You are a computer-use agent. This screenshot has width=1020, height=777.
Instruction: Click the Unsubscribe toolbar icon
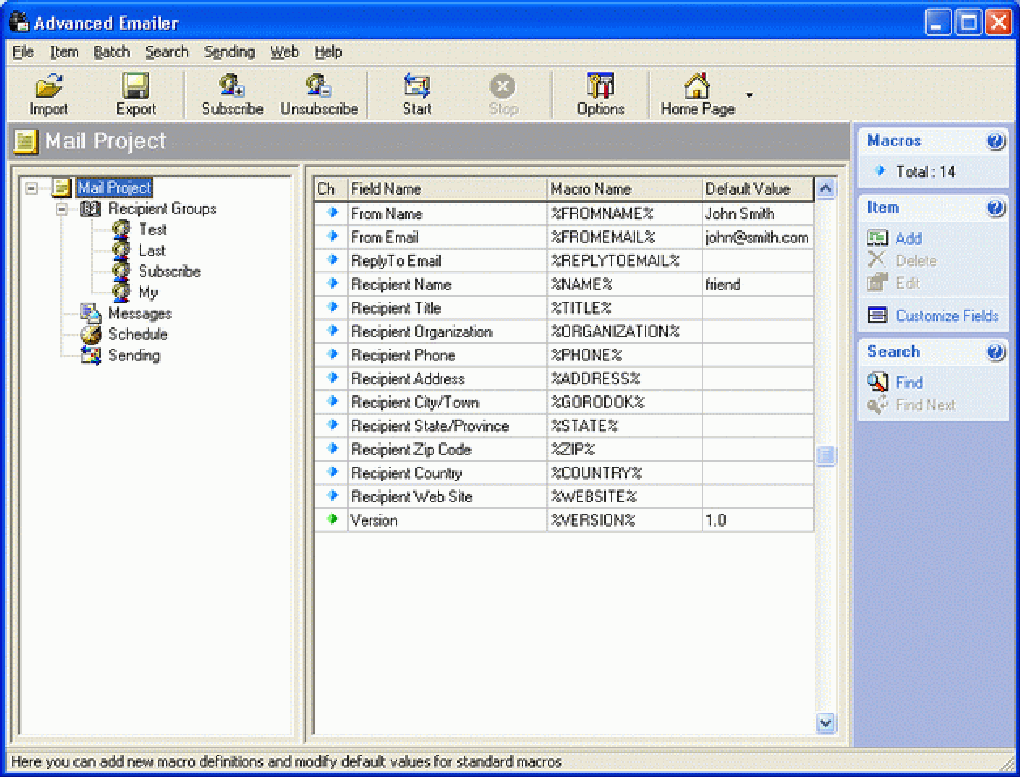click(x=319, y=86)
